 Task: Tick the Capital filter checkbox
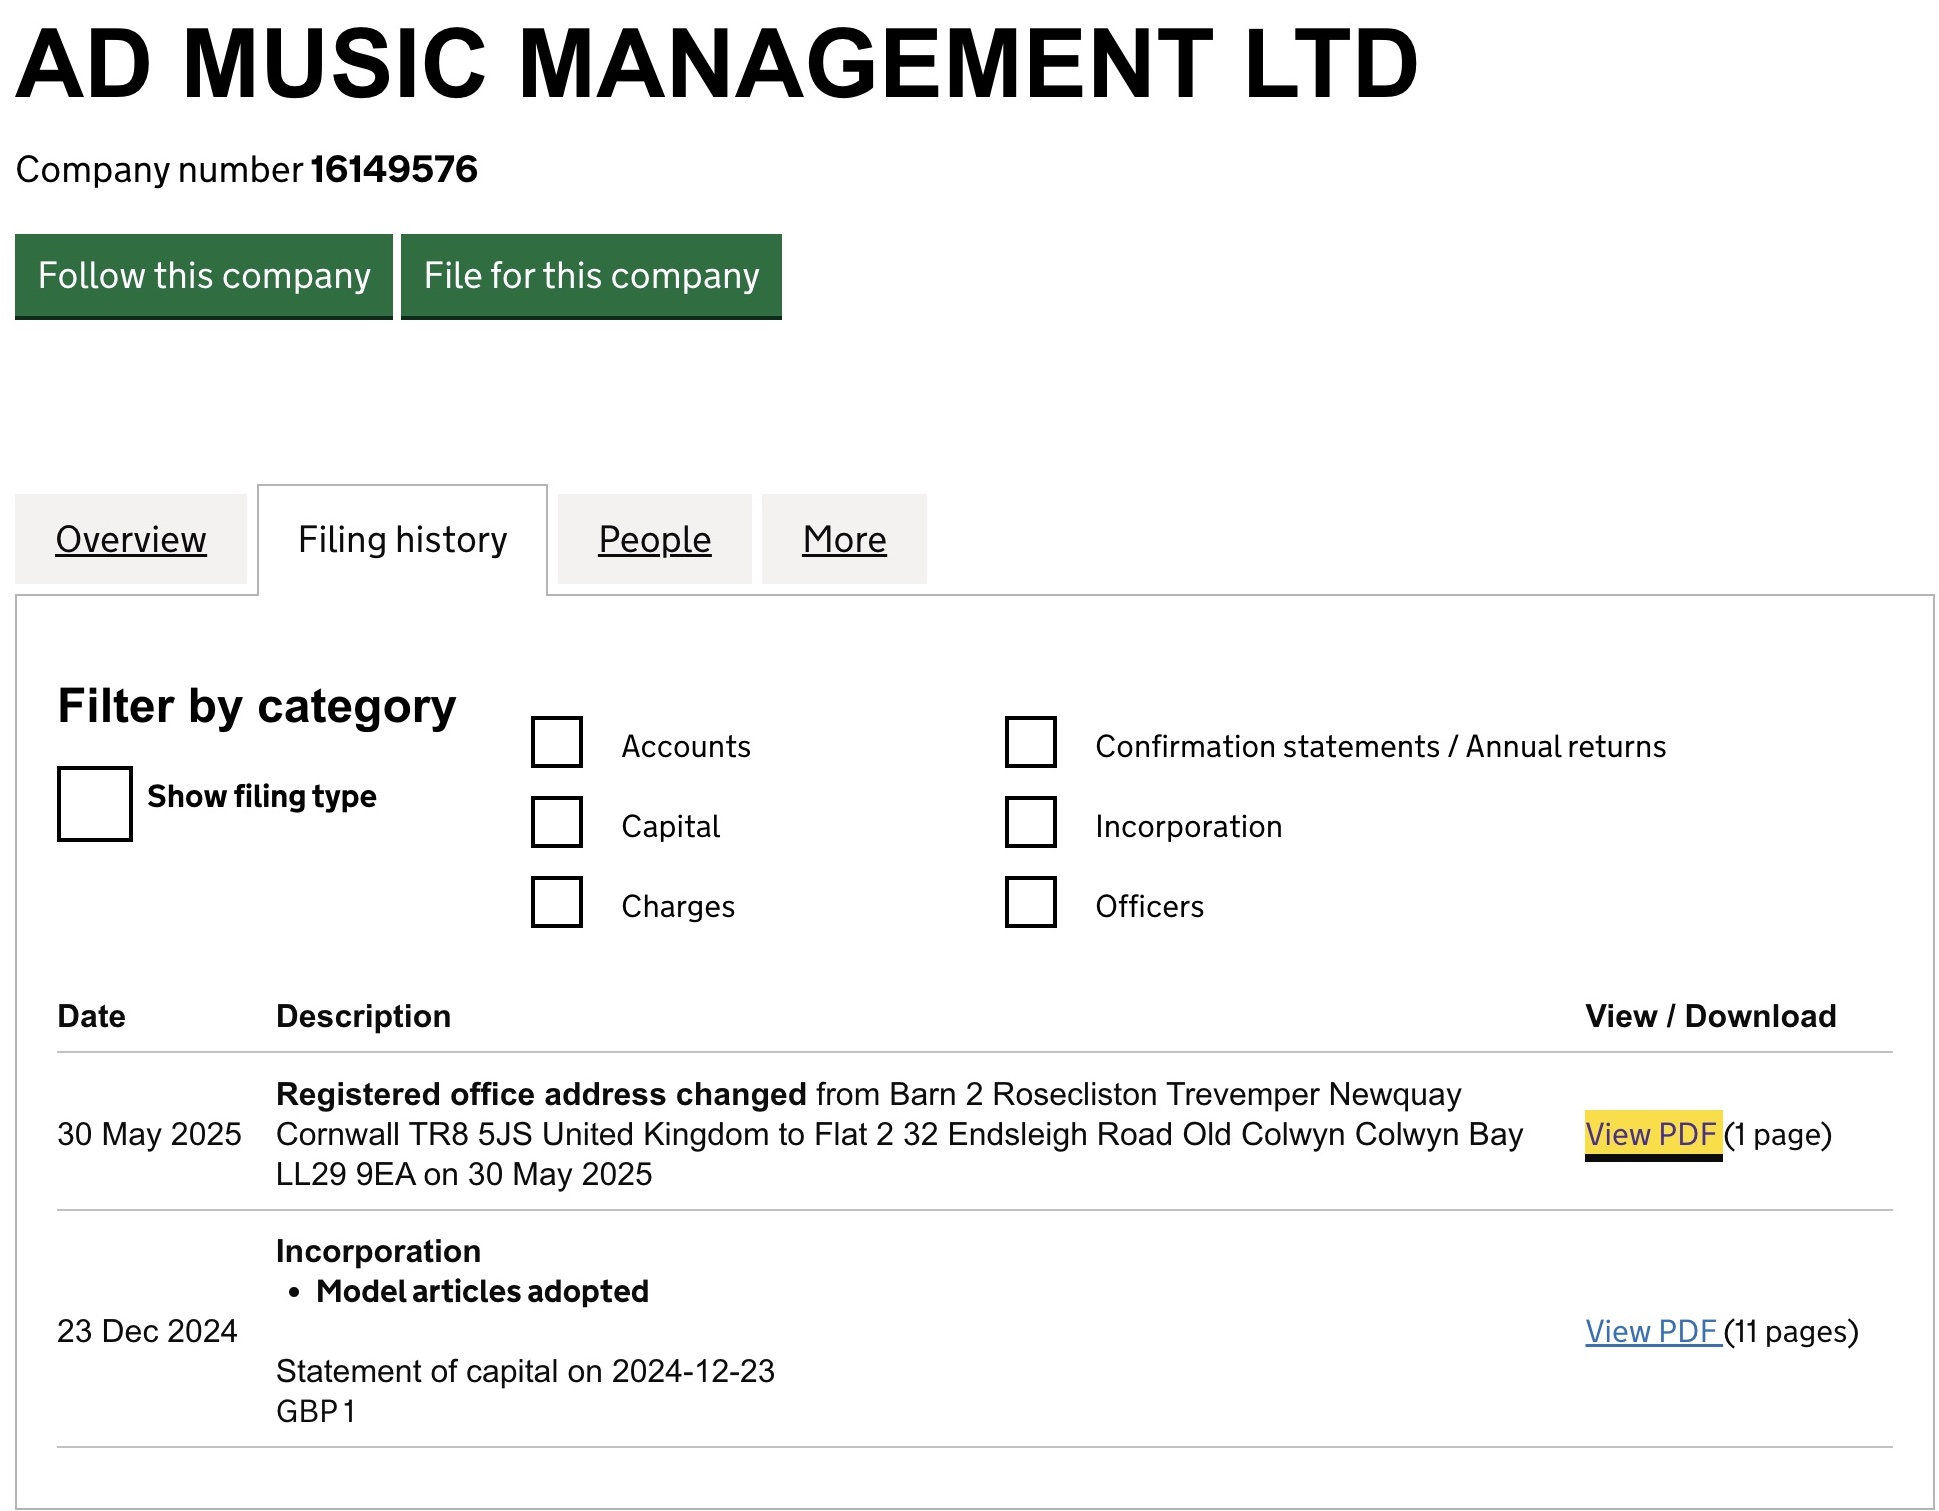point(557,822)
